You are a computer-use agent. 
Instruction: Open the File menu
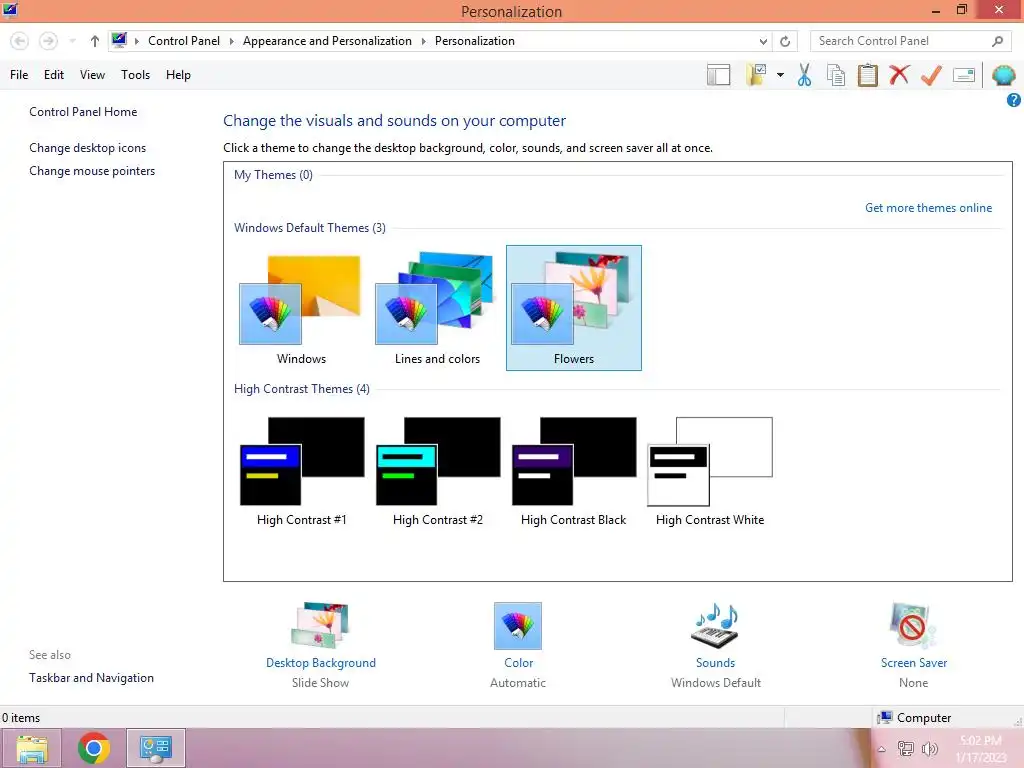tap(19, 75)
